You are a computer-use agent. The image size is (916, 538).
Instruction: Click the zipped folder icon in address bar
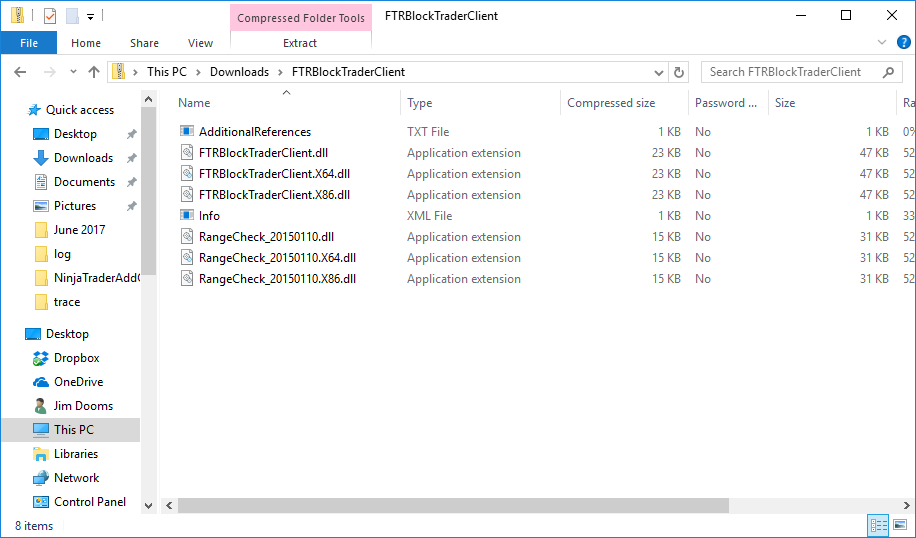pos(119,71)
